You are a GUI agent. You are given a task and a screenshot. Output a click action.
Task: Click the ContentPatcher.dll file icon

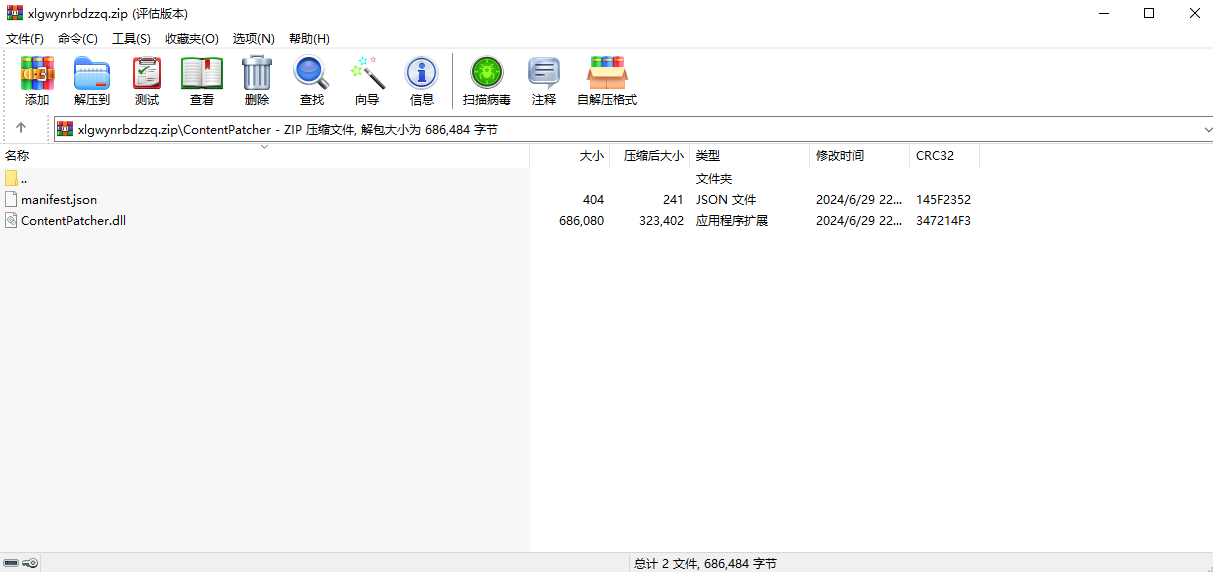[12, 220]
